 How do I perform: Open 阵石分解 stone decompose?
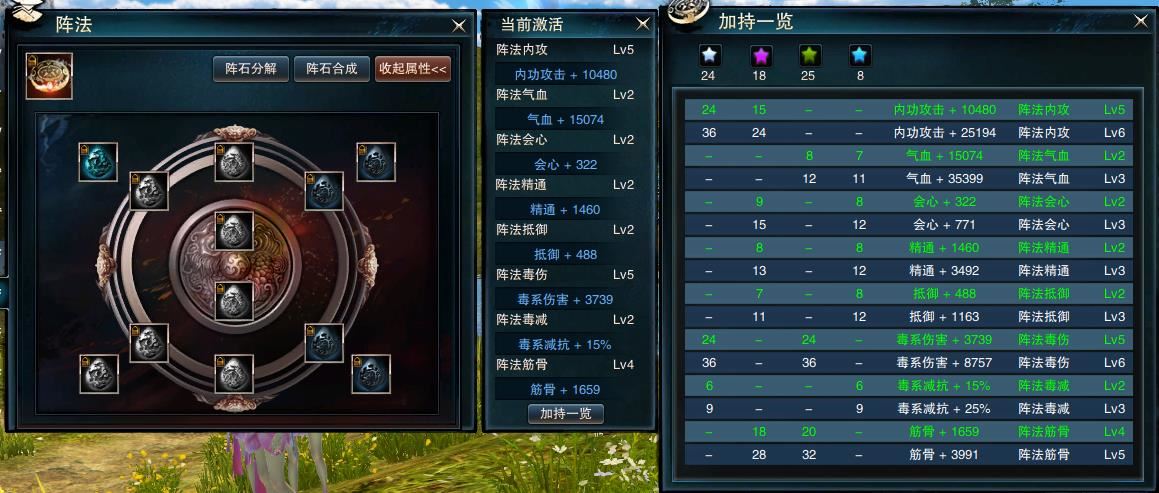pos(251,69)
